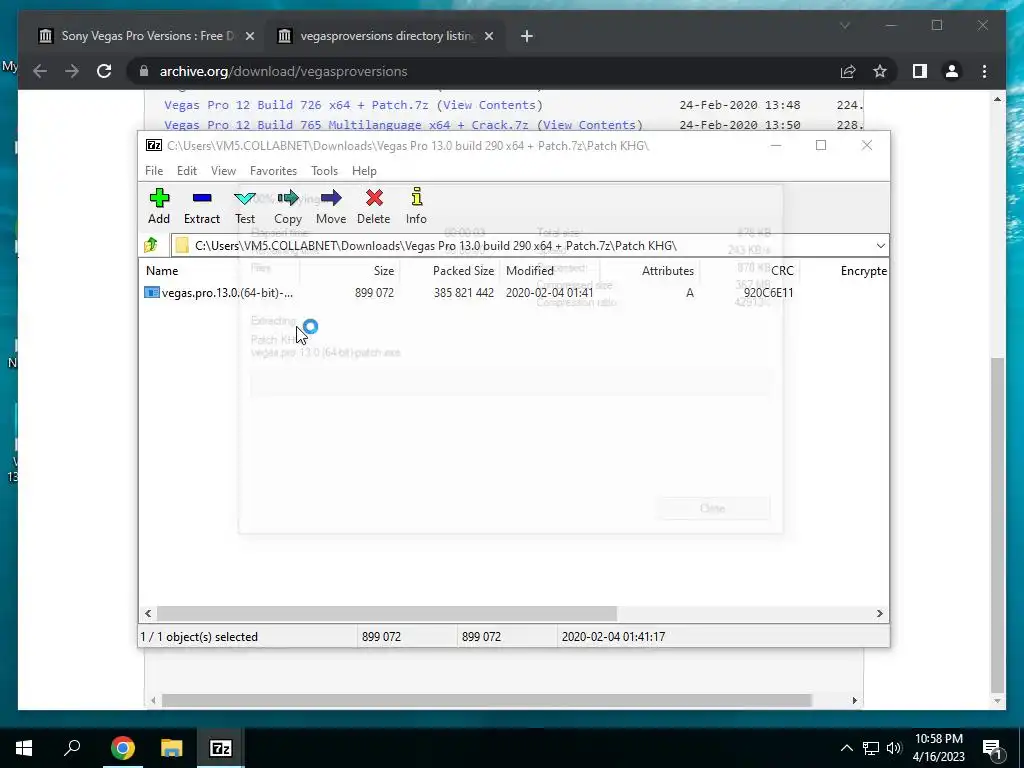The height and width of the screenshot is (768, 1024).
Task: Open File Explorer from the taskbar
Action: [171, 748]
